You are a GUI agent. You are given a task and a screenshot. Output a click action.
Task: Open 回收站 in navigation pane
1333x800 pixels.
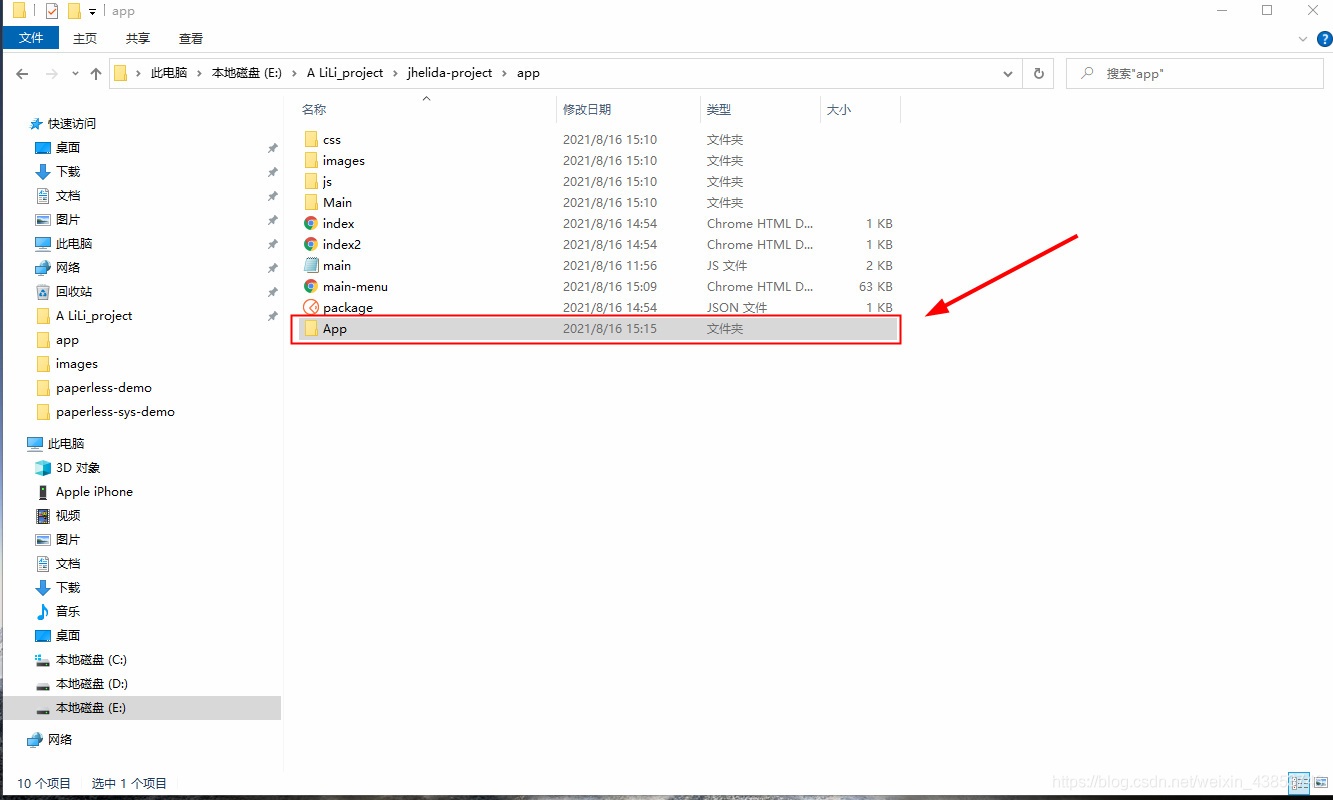pos(74,291)
